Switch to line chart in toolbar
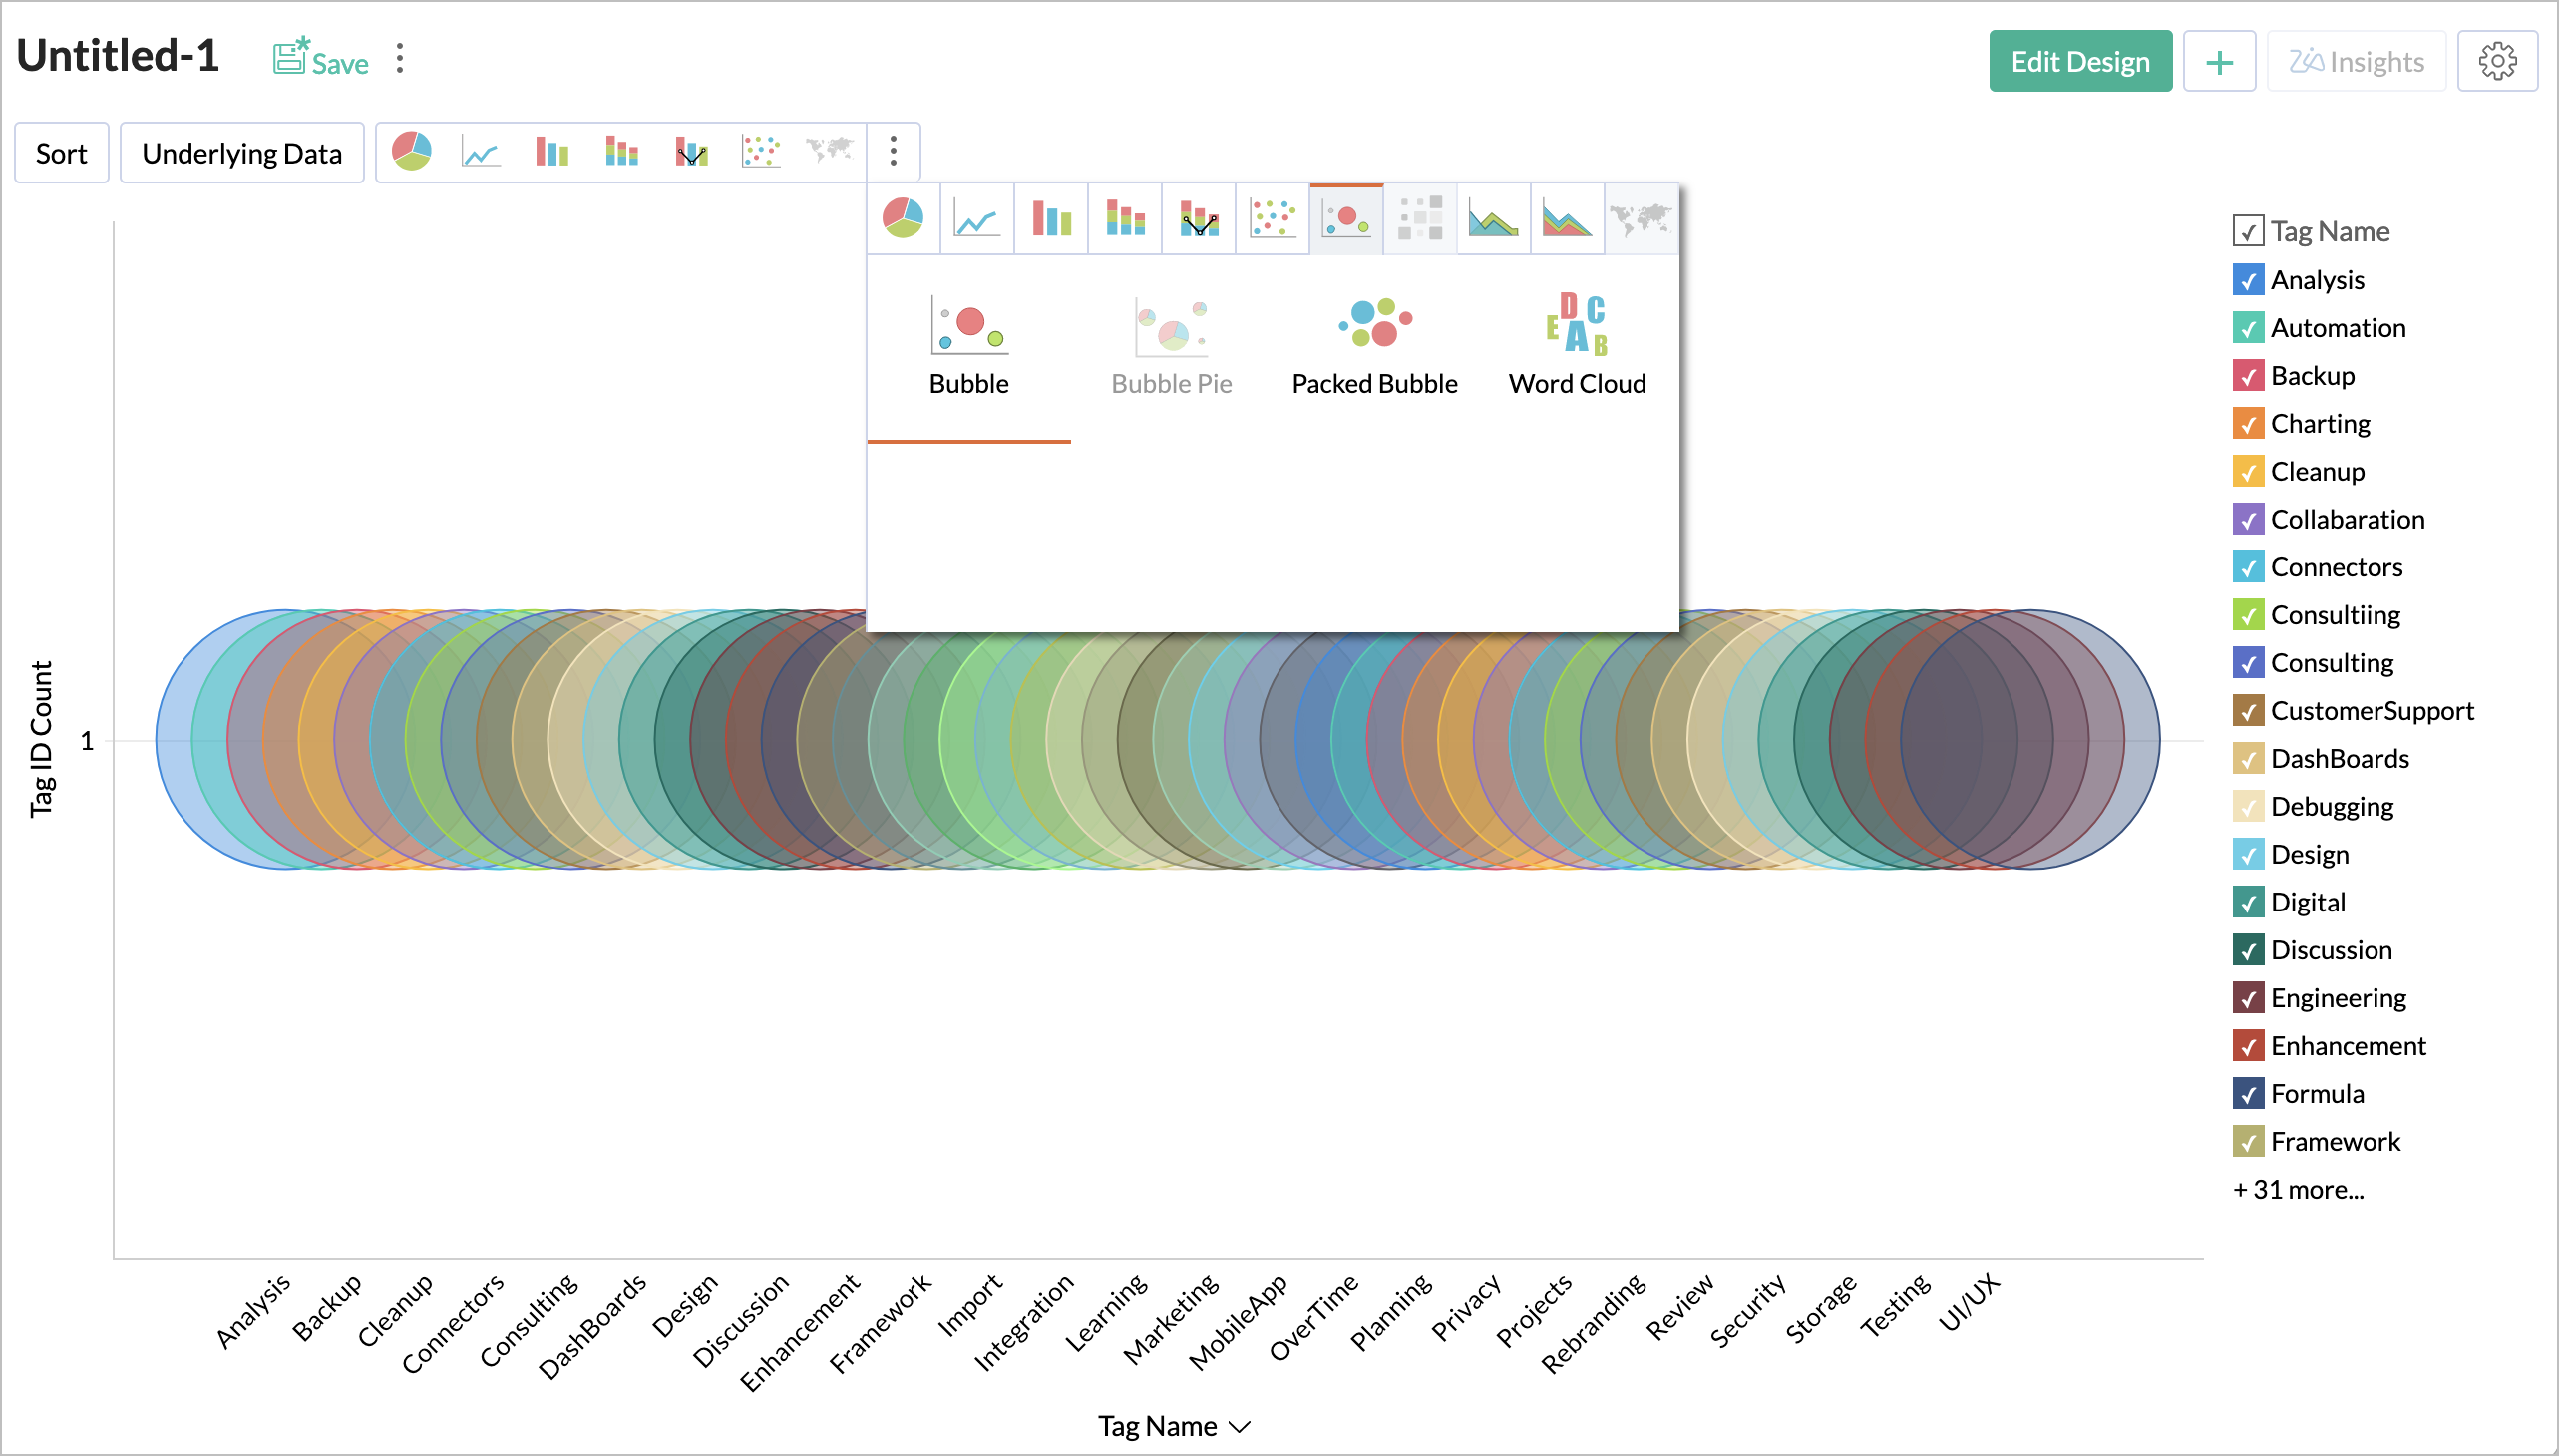The height and width of the screenshot is (1456, 2559). 481,152
